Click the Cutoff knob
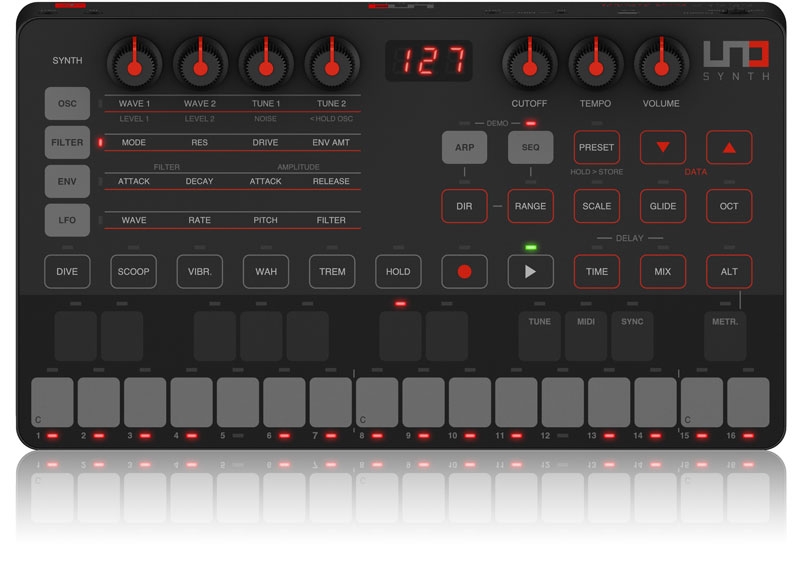Viewport: 800px width, 572px height. (529, 65)
